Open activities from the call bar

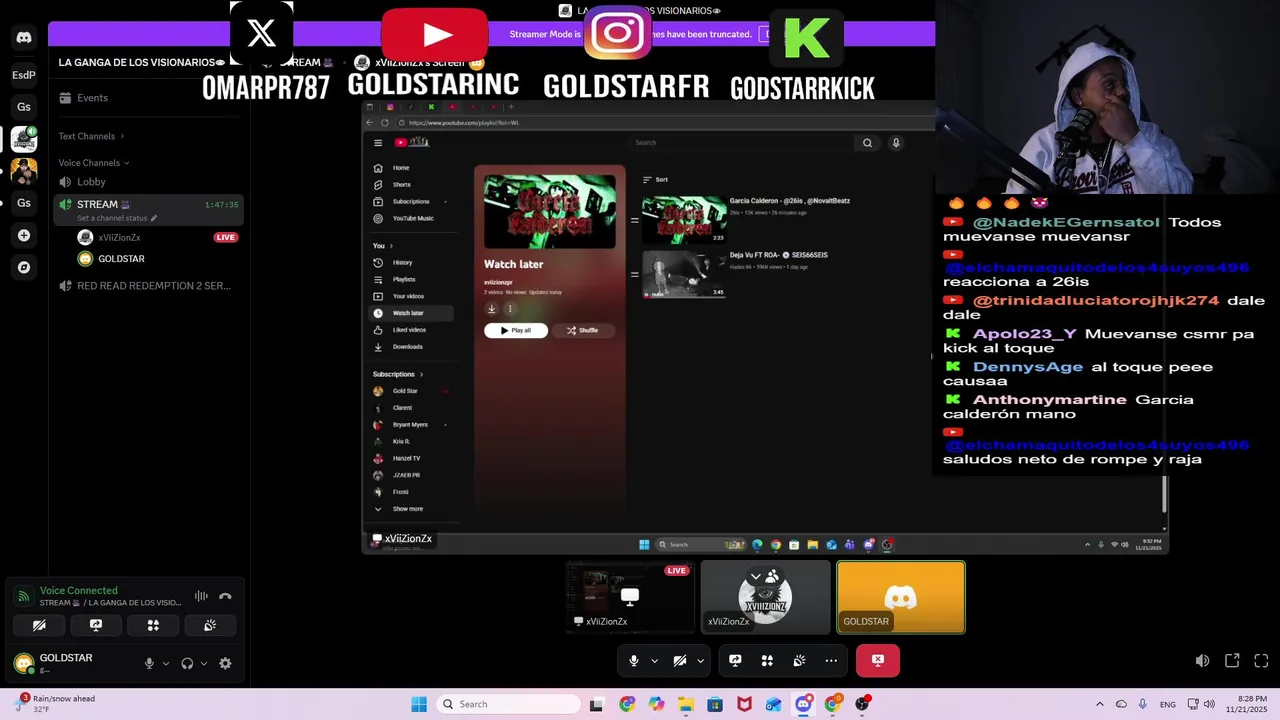(x=767, y=660)
